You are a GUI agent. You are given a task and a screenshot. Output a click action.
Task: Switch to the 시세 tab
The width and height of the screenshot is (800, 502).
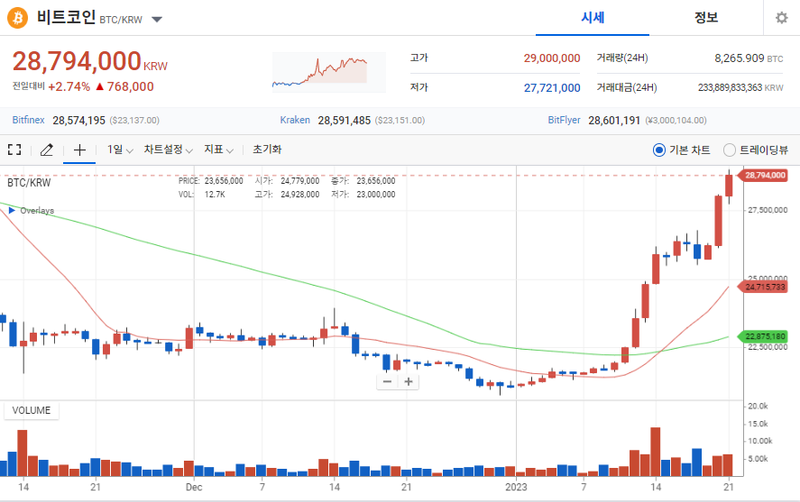coord(593,18)
